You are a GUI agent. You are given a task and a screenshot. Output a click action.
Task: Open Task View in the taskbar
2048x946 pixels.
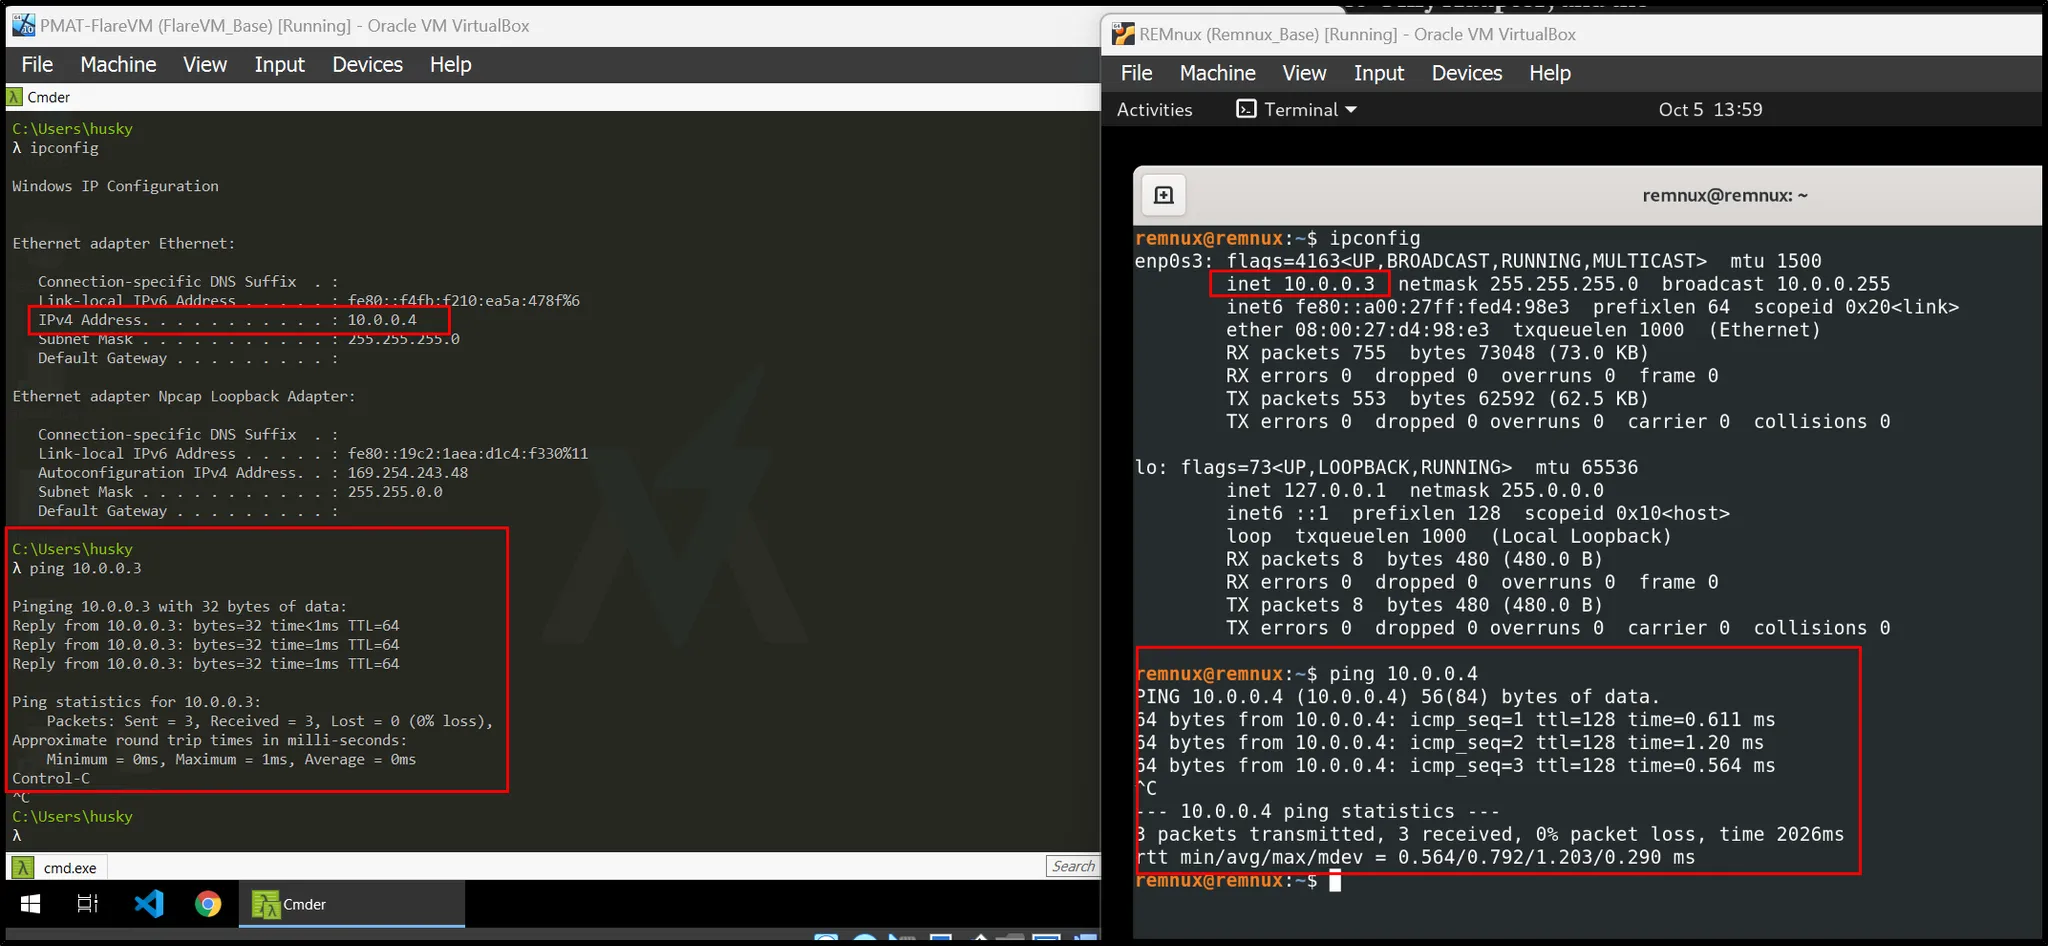coord(88,904)
